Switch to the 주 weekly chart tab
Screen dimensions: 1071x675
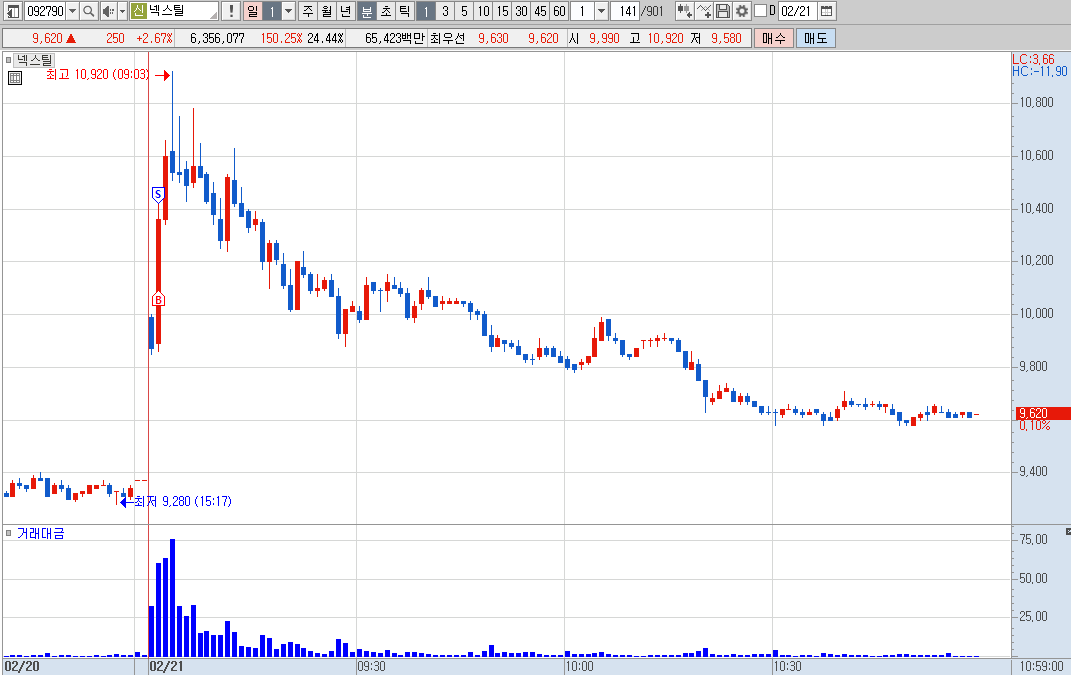click(308, 11)
